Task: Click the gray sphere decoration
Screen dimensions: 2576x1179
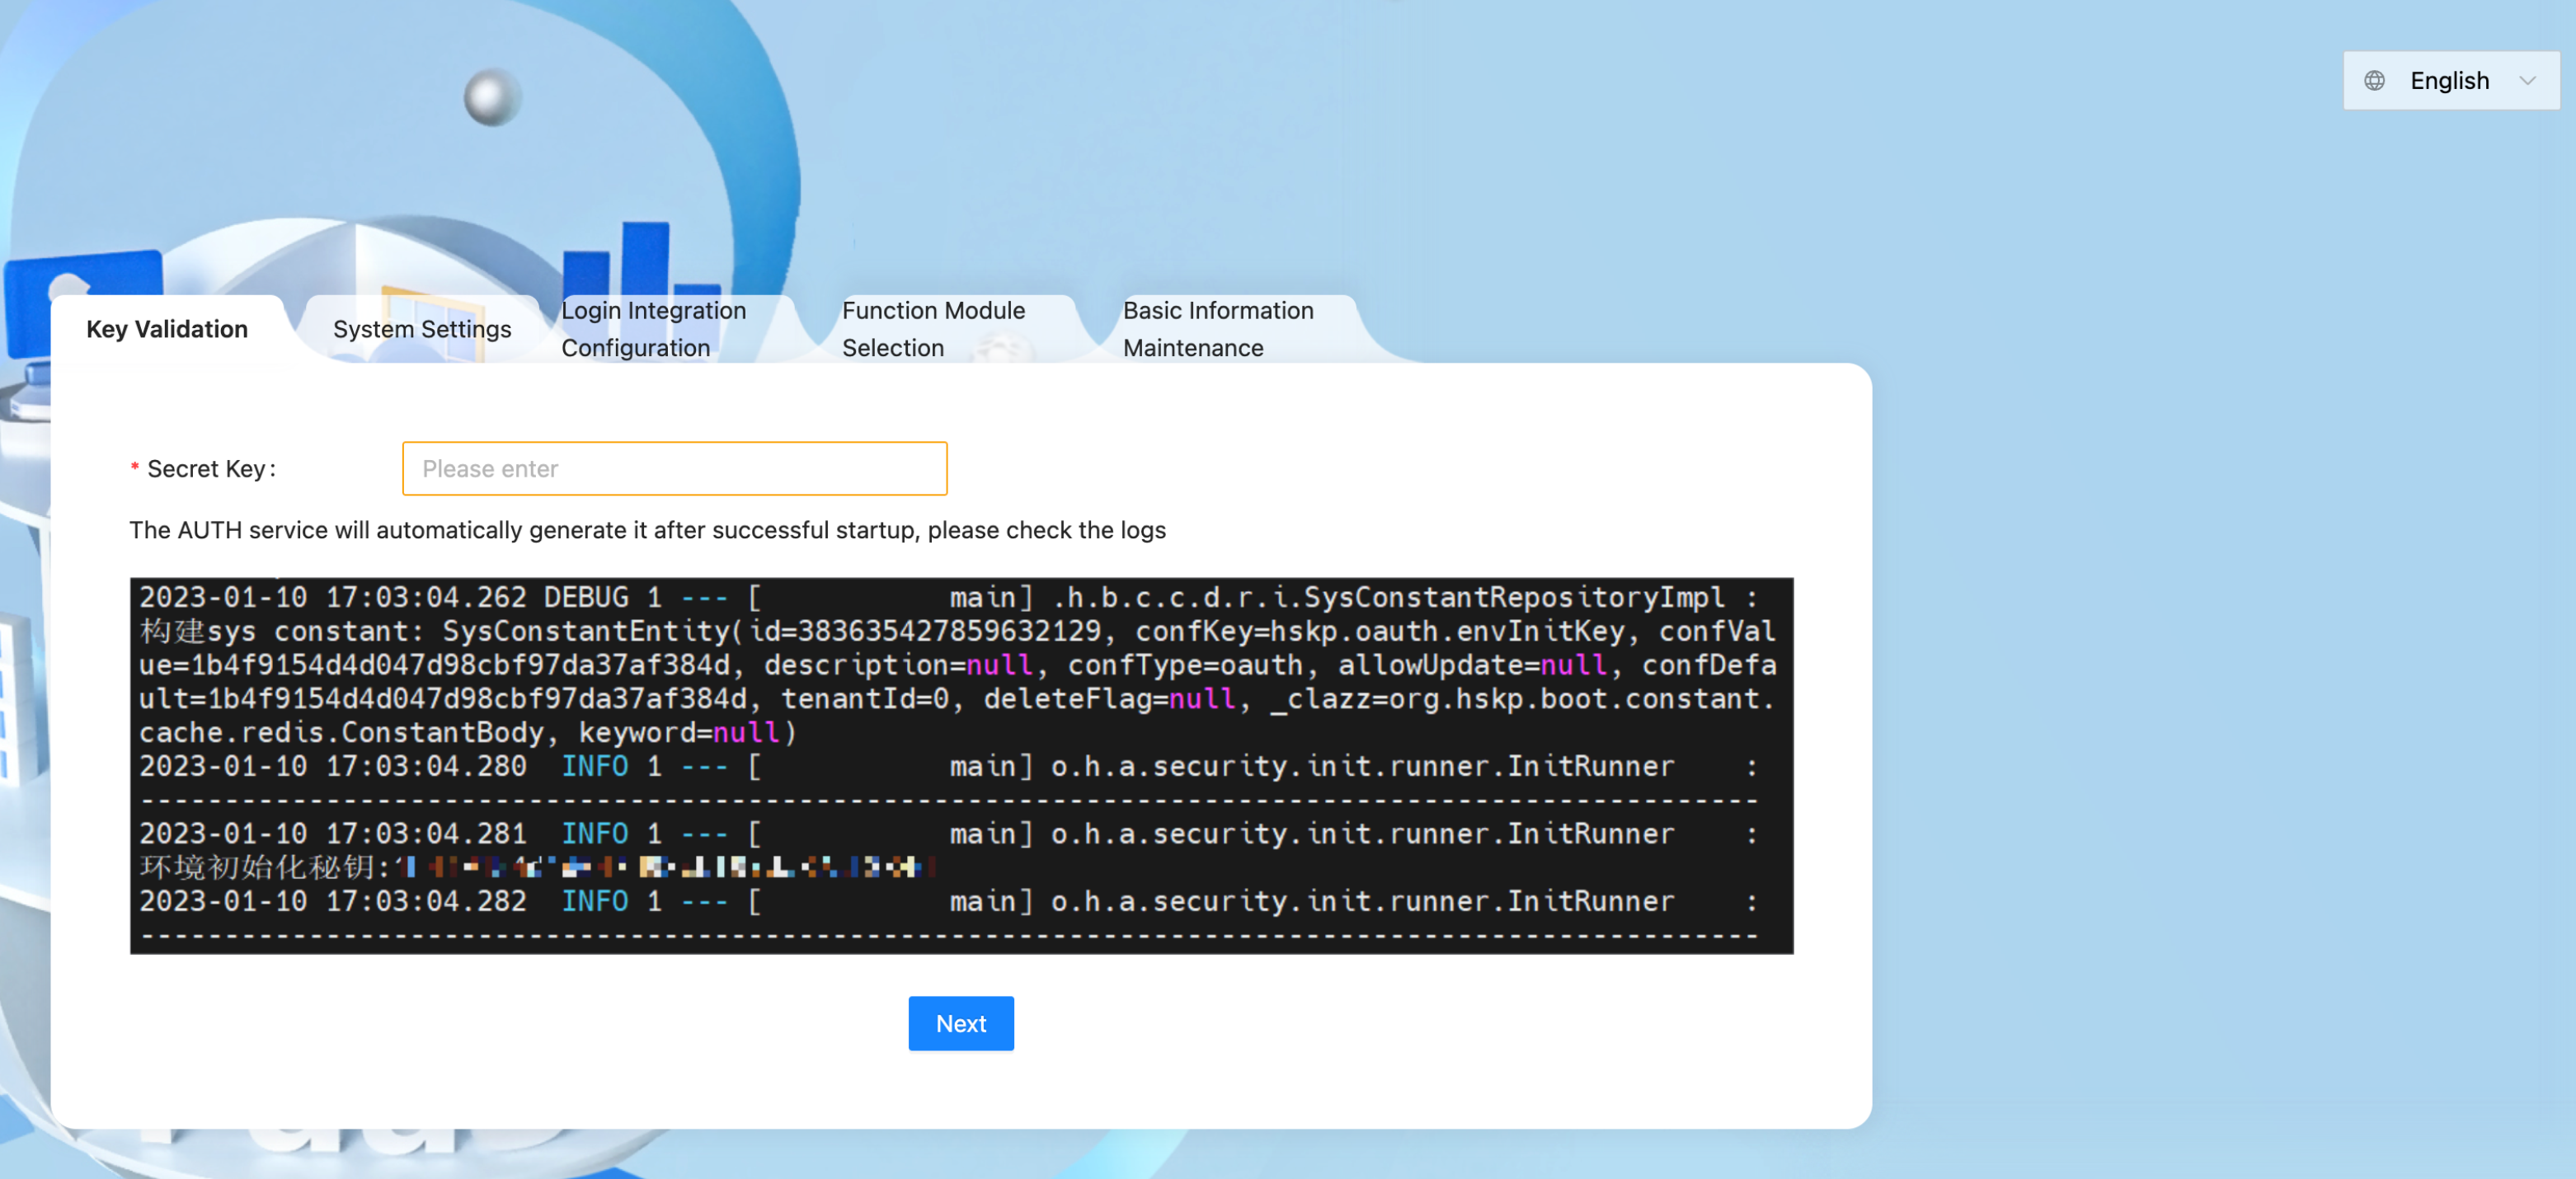Action: [491, 97]
